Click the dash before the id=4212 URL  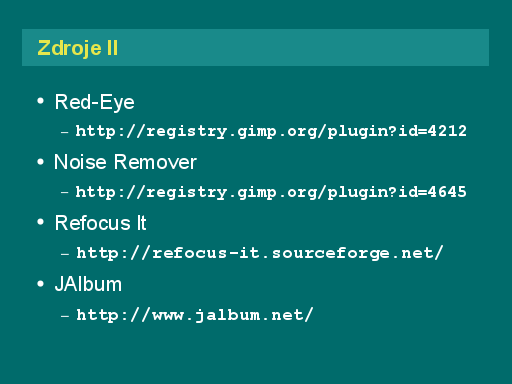(65, 132)
